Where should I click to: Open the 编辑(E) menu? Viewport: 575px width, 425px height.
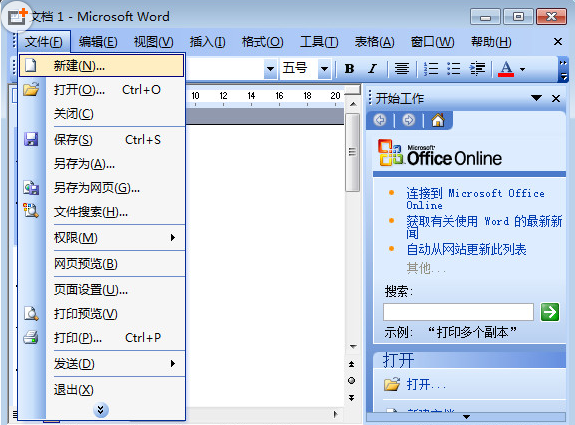tap(98, 42)
